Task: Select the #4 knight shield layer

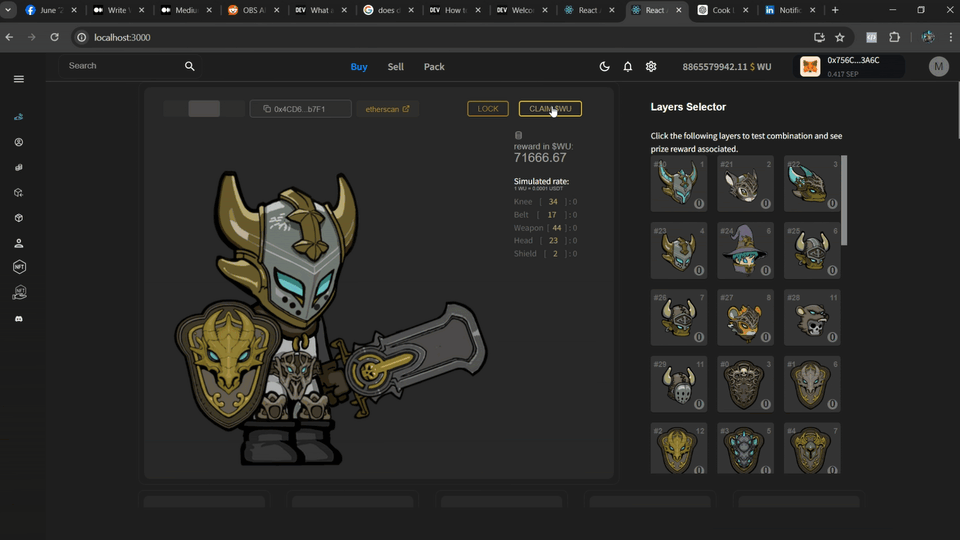Action: tap(812, 448)
